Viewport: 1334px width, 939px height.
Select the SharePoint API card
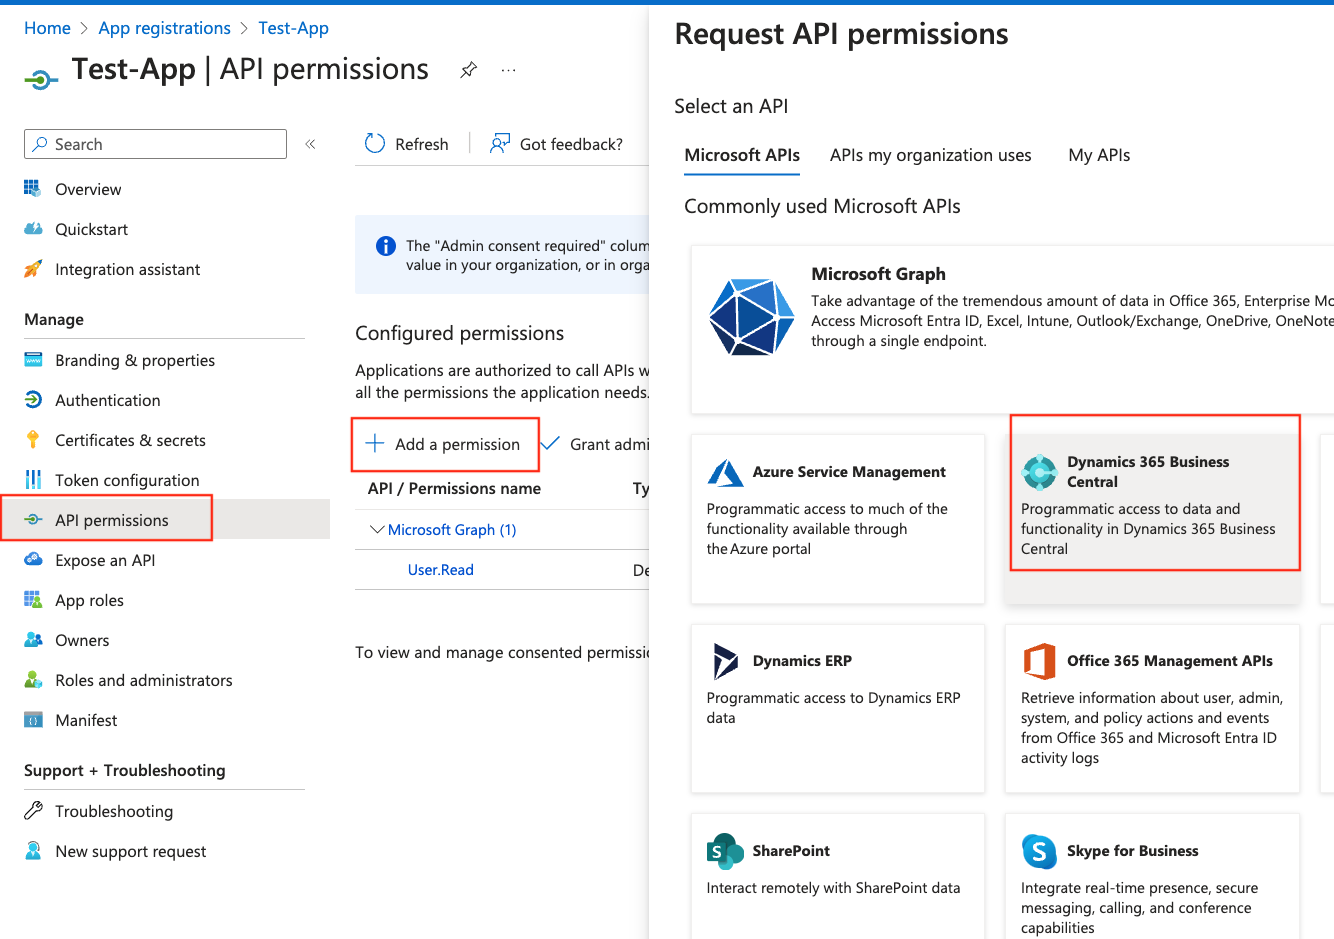point(838,876)
